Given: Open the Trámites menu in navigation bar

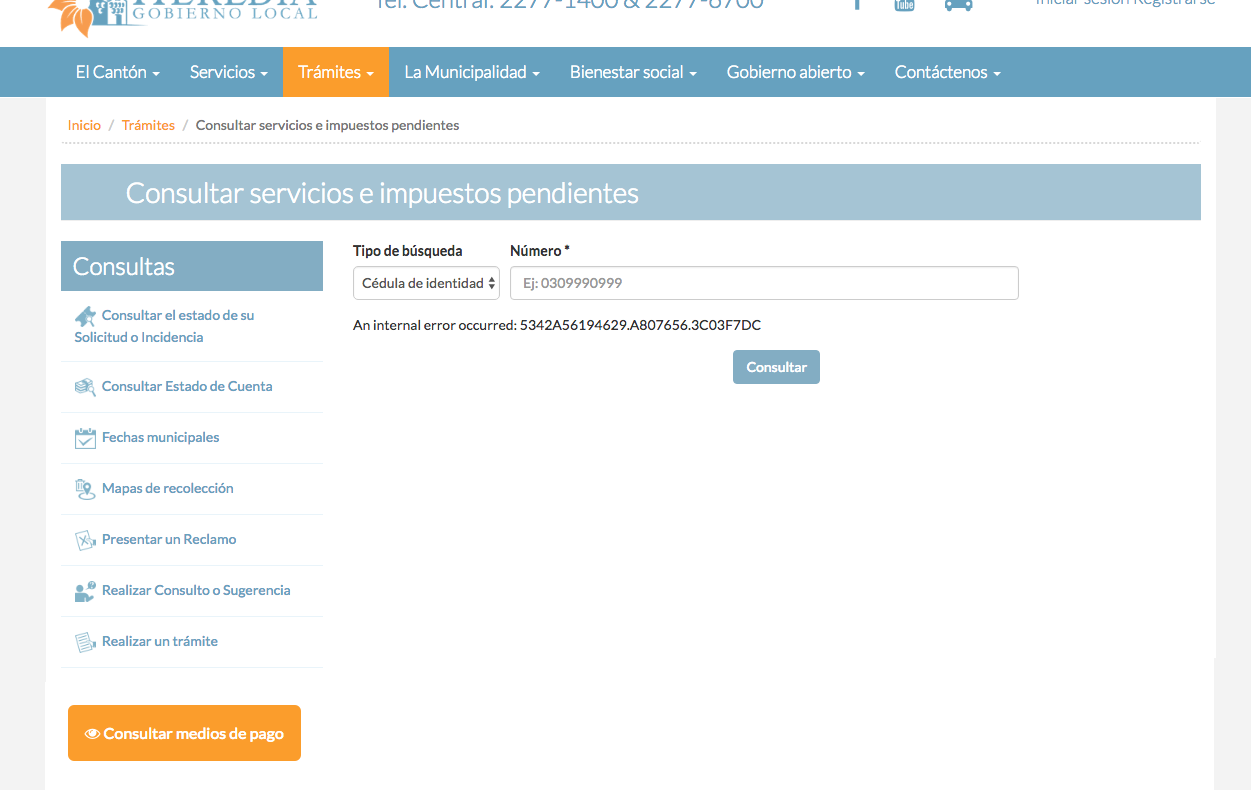Looking at the screenshot, I should point(335,72).
